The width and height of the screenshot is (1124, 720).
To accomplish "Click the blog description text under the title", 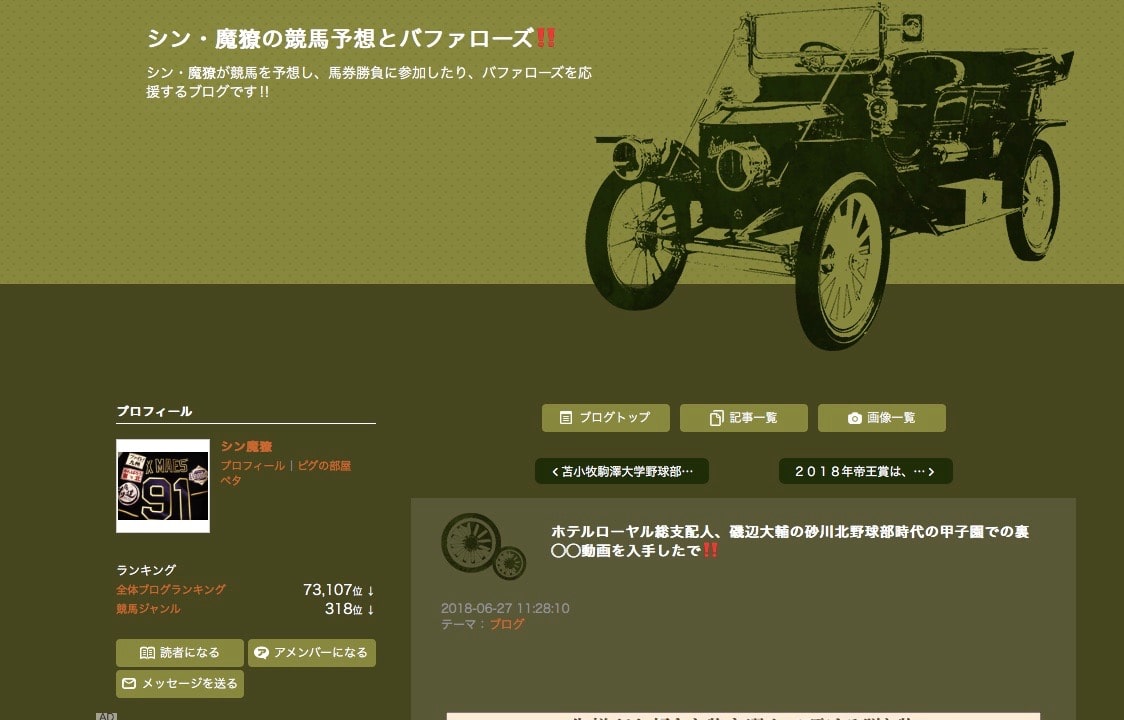I will pyautogui.click(x=369, y=82).
